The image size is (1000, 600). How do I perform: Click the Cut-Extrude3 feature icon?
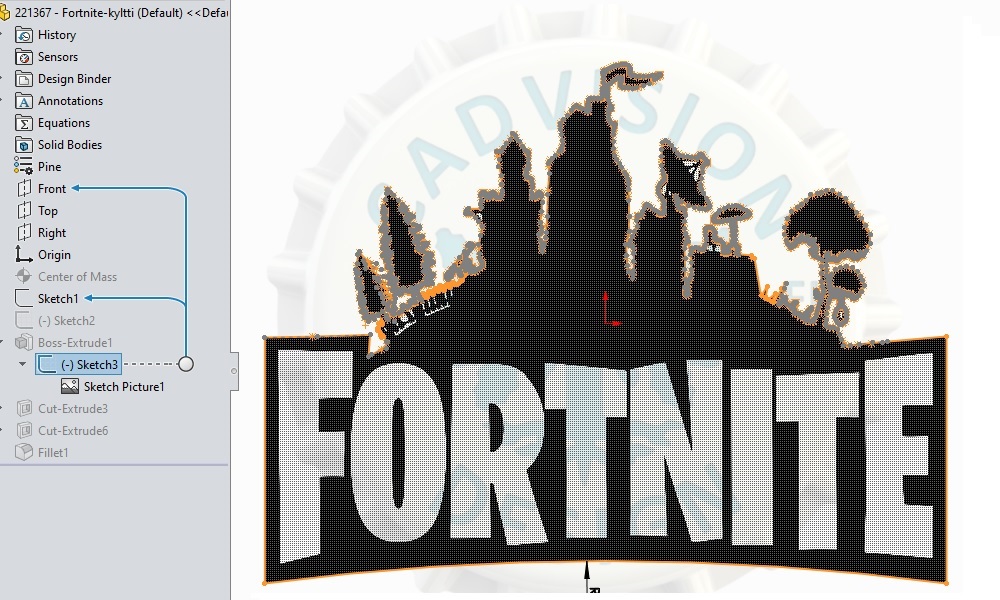click(x=24, y=408)
